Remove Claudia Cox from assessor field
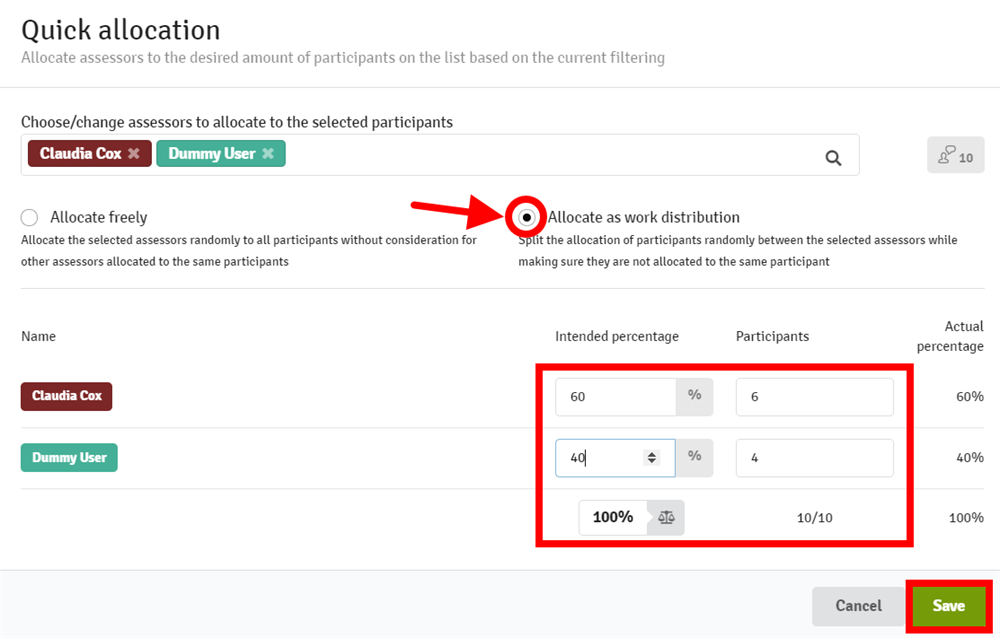Viewport: 1000px width, 638px height. (x=133, y=154)
